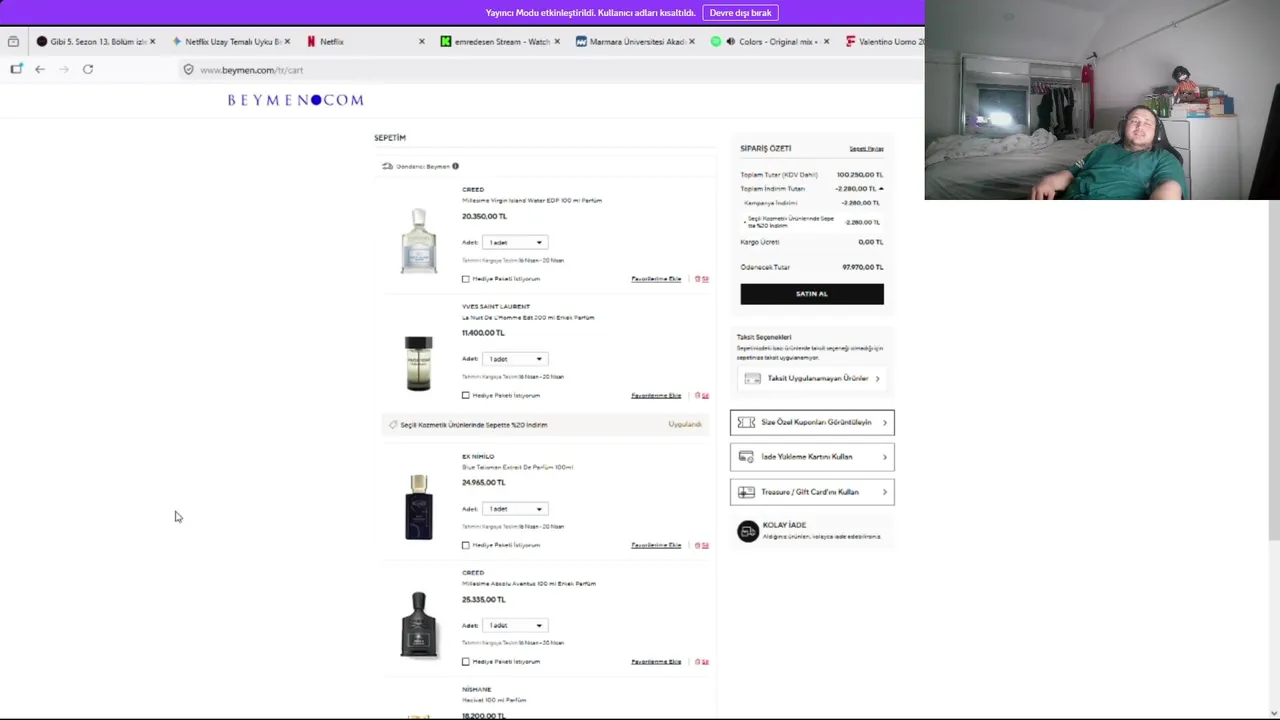Image resolution: width=1280 pixels, height=720 pixels.
Task: Click the card icon next to Taksit Uygulanamayan Ürünler
Action: (x=752, y=378)
